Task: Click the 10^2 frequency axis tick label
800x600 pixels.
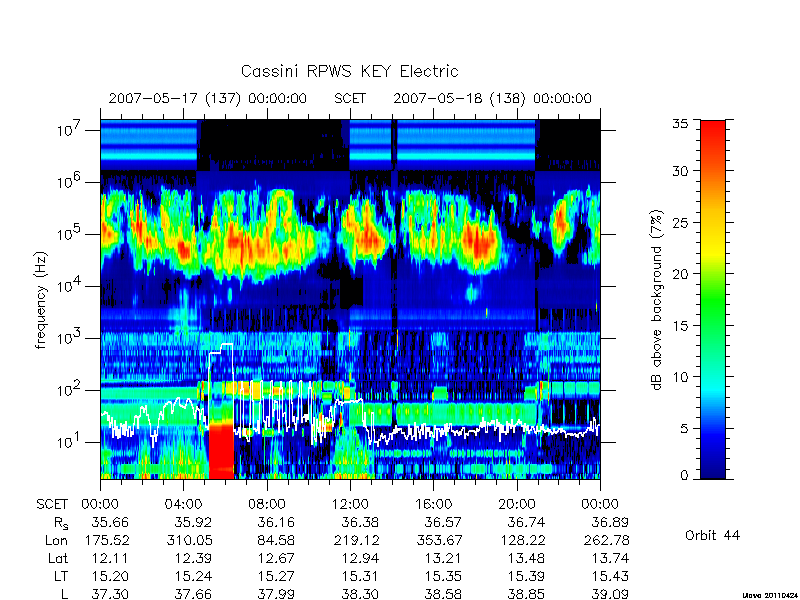Action: tap(67, 390)
